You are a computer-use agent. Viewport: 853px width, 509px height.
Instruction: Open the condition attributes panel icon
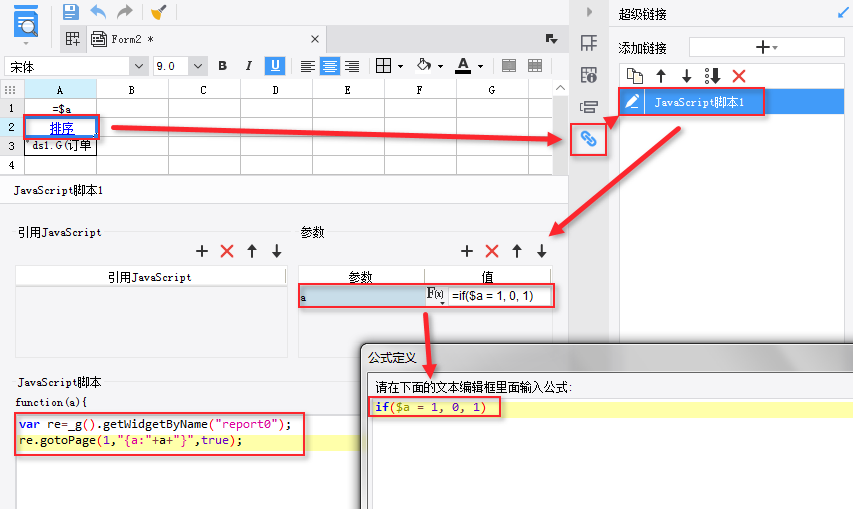(x=589, y=107)
